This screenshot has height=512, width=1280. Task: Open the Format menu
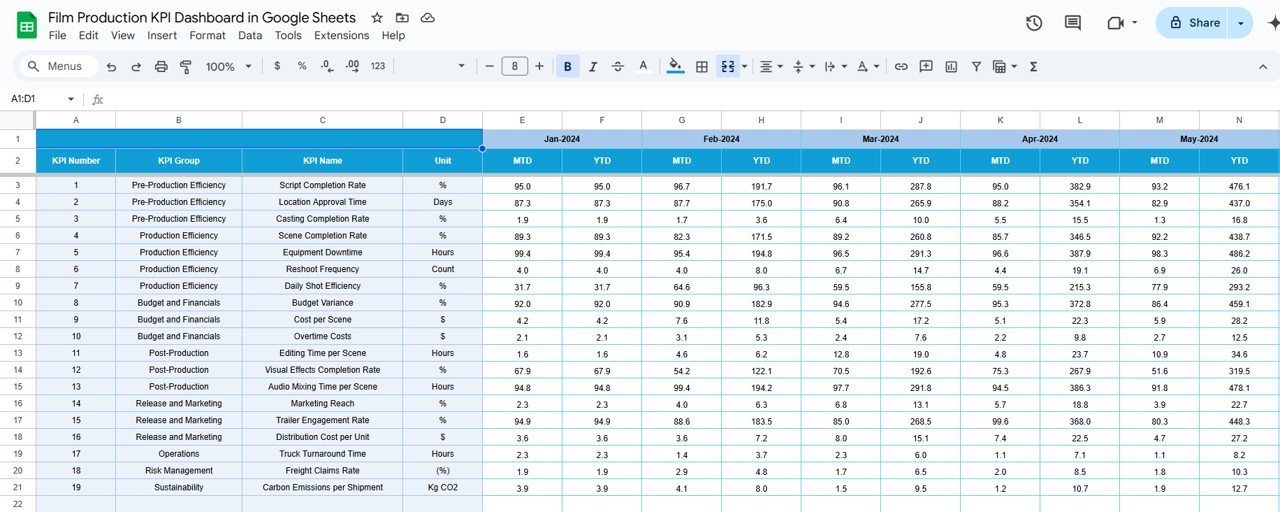207,35
